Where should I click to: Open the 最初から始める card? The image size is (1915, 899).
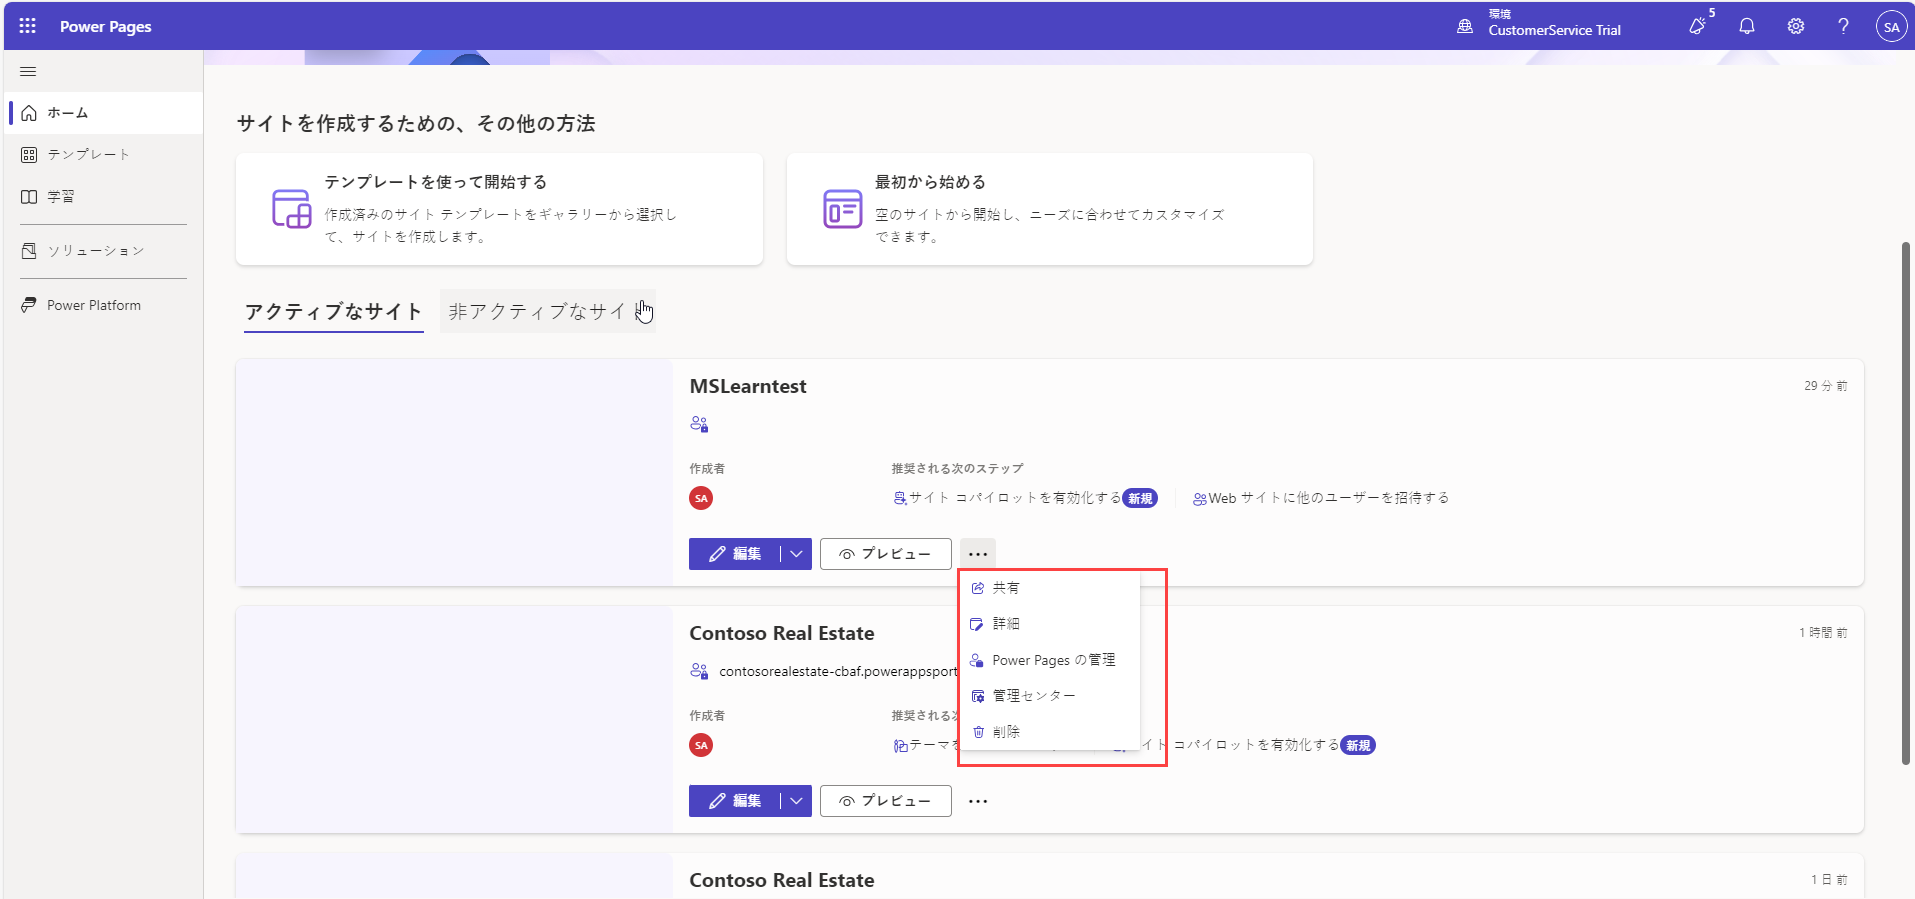click(1050, 209)
